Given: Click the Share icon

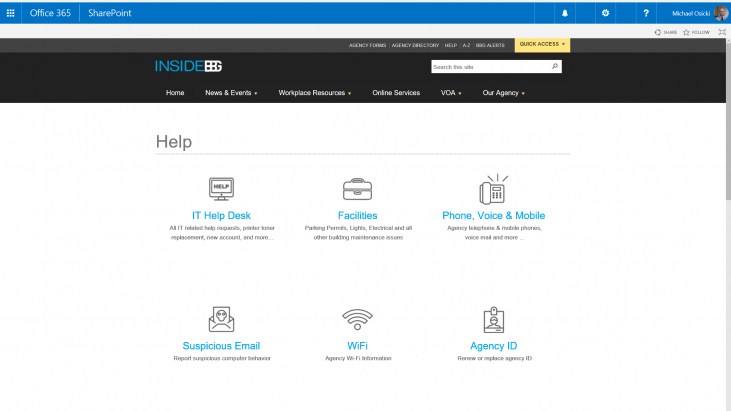Looking at the screenshot, I should [x=658, y=32].
